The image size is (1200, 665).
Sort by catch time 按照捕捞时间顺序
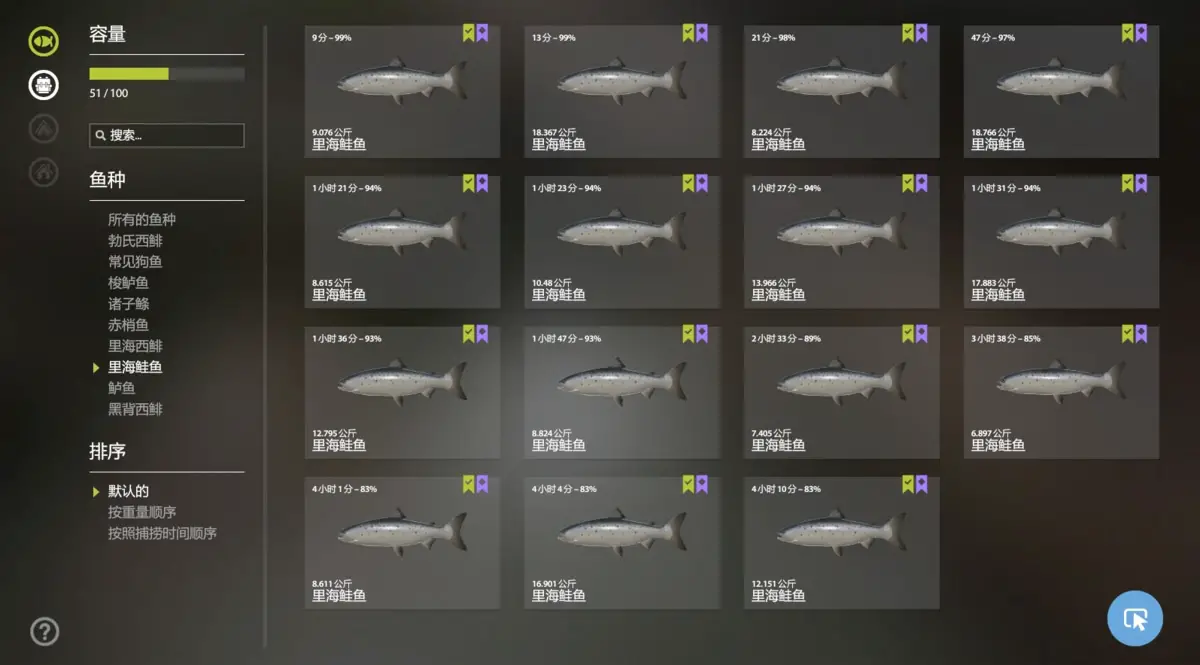162,533
